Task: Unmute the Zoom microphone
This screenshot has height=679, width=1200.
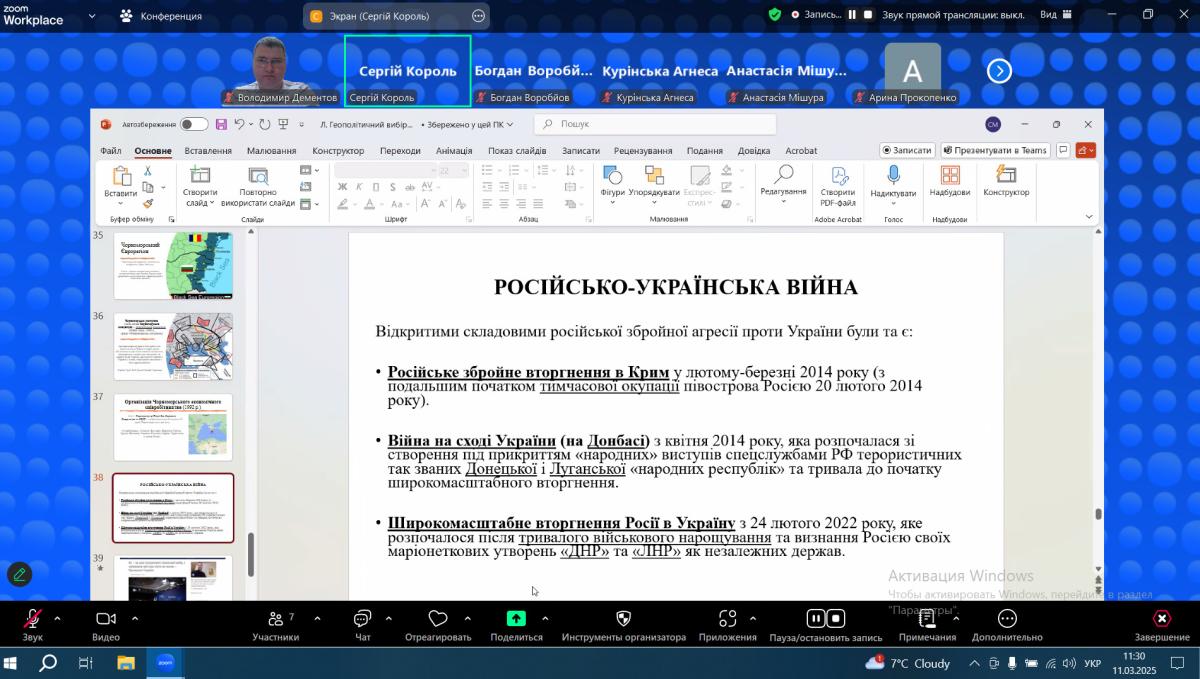Action: [x=32, y=619]
